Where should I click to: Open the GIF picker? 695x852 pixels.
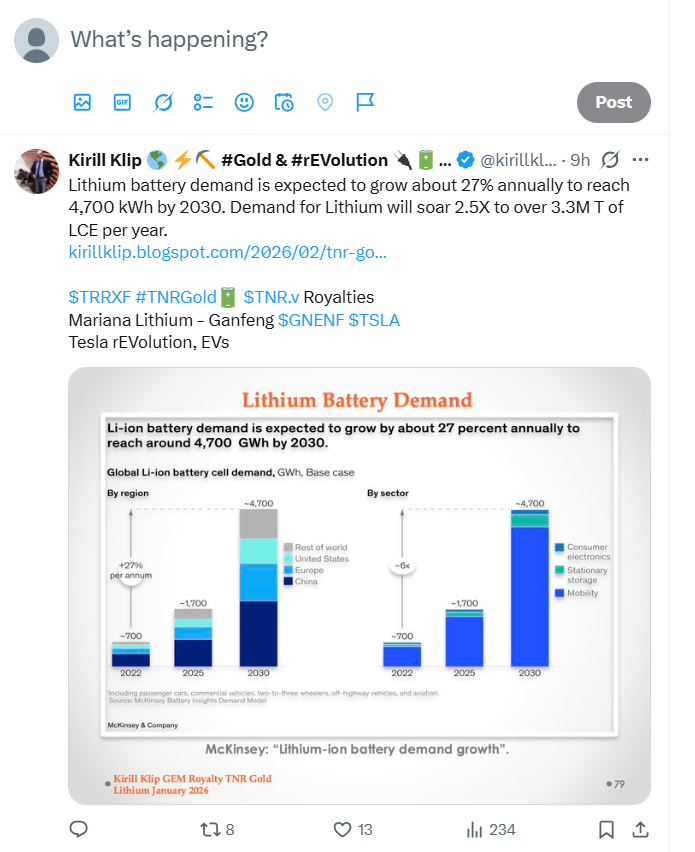(x=122, y=102)
